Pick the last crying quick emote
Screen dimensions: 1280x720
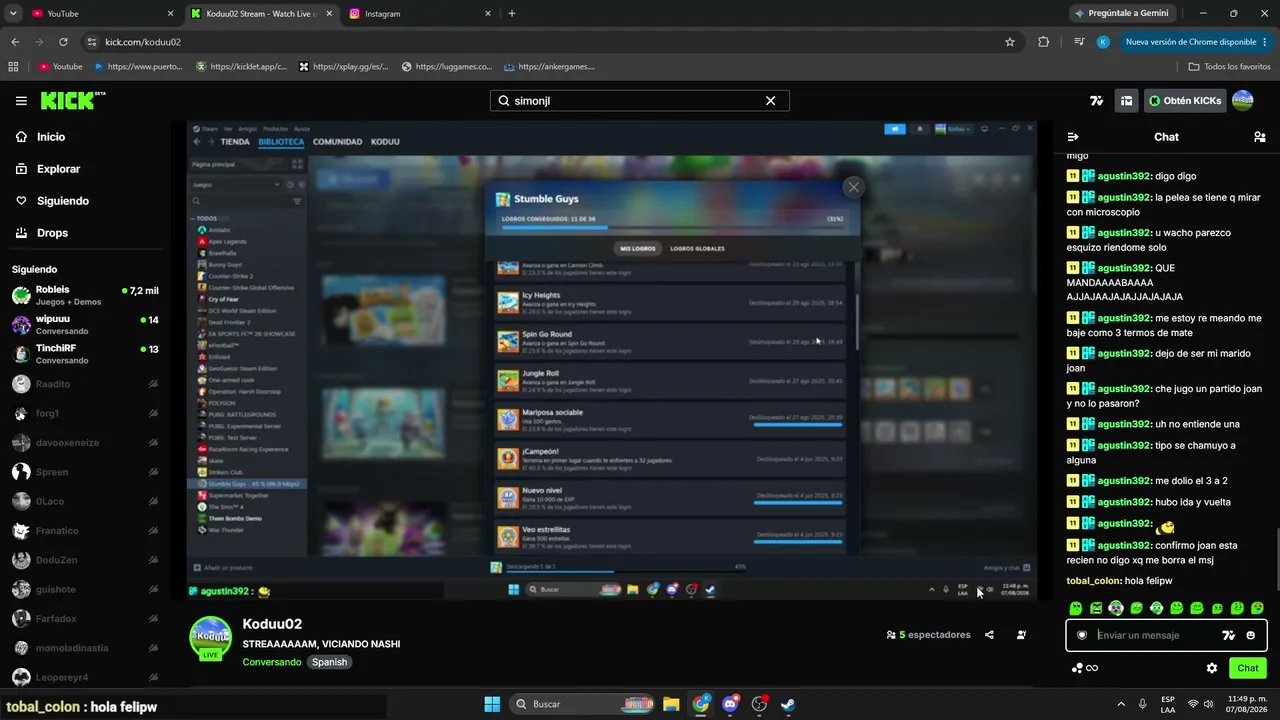1257,608
